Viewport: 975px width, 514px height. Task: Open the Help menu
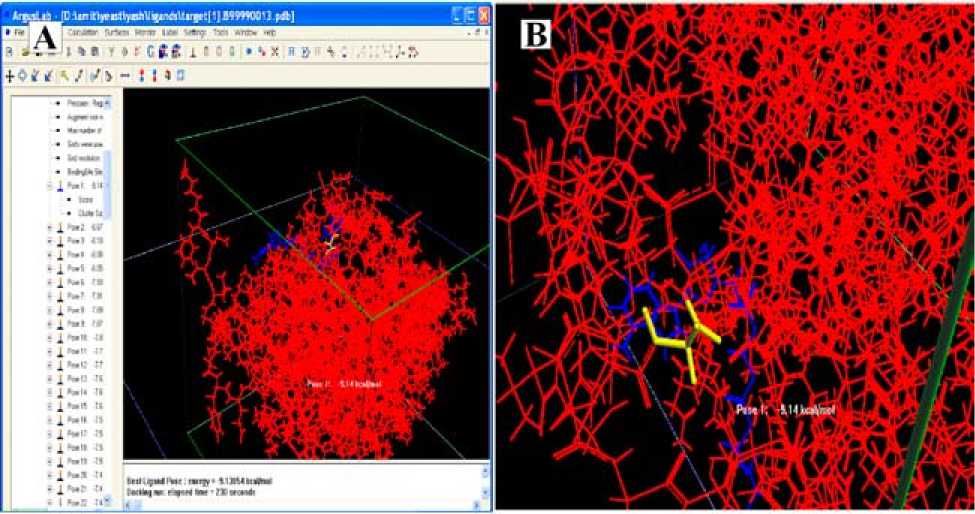[269, 32]
